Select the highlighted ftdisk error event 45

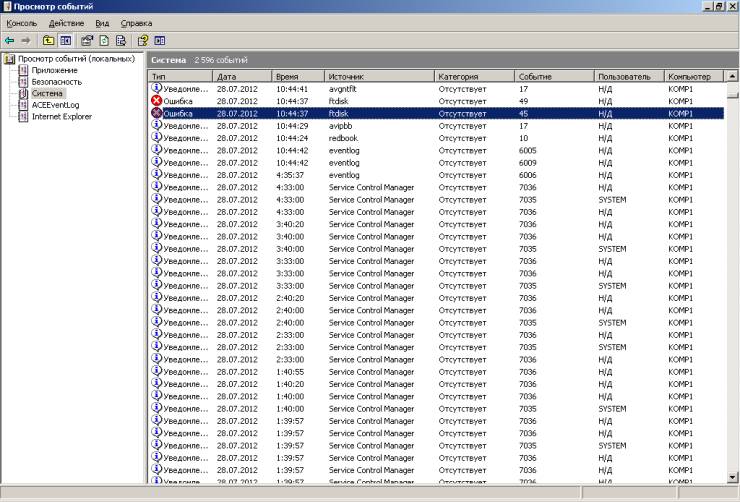(x=436, y=113)
